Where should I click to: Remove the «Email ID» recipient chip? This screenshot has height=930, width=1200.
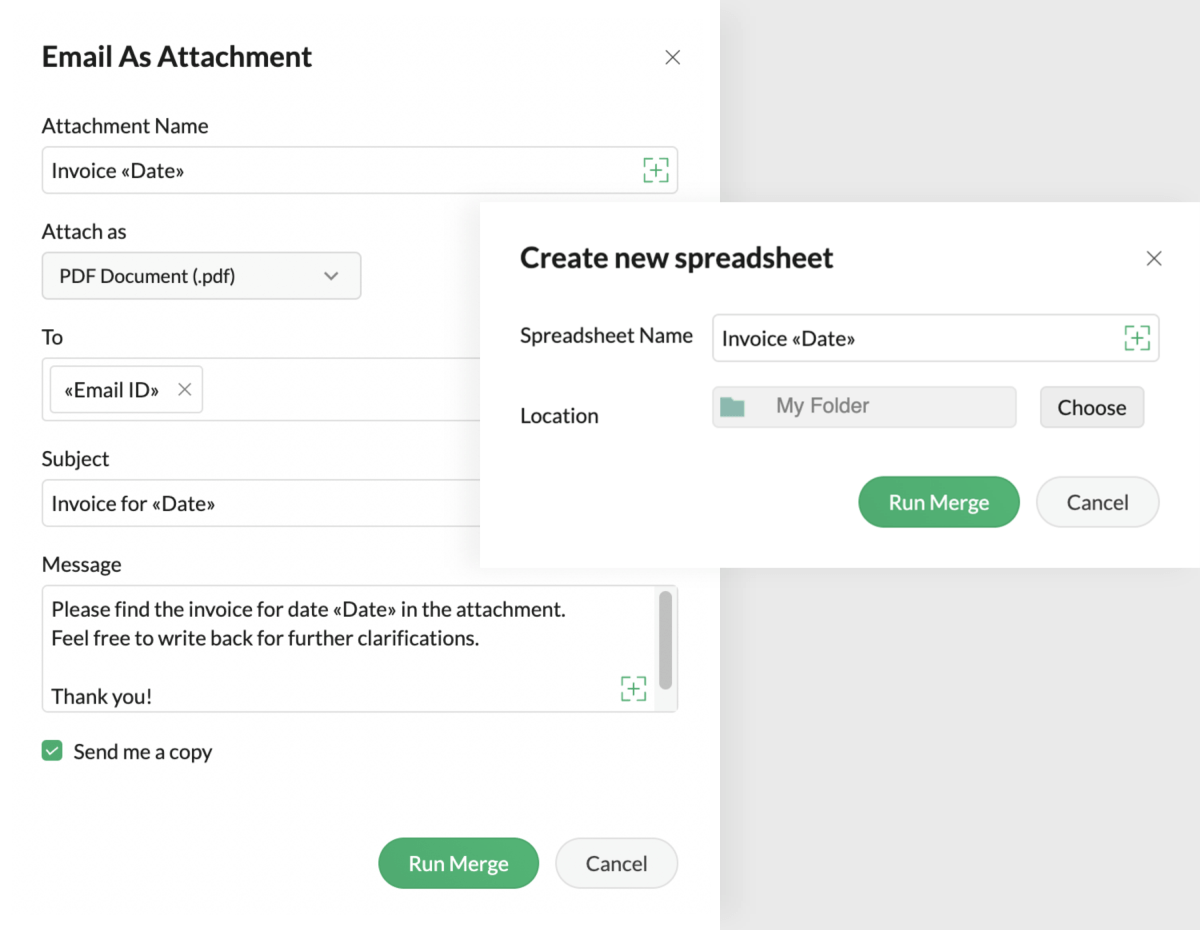185,390
